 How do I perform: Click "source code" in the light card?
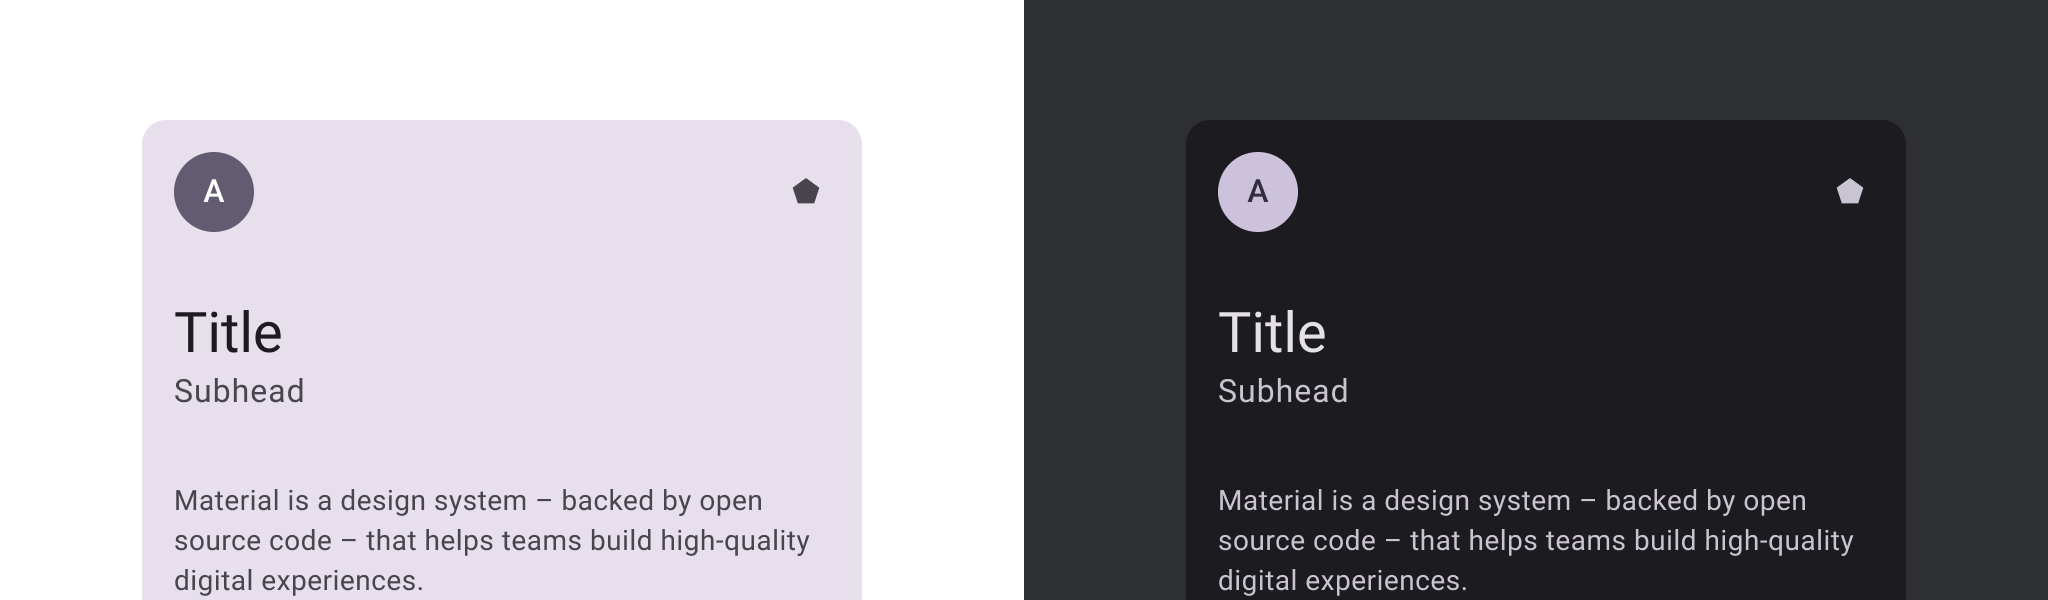tap(253, 541)
